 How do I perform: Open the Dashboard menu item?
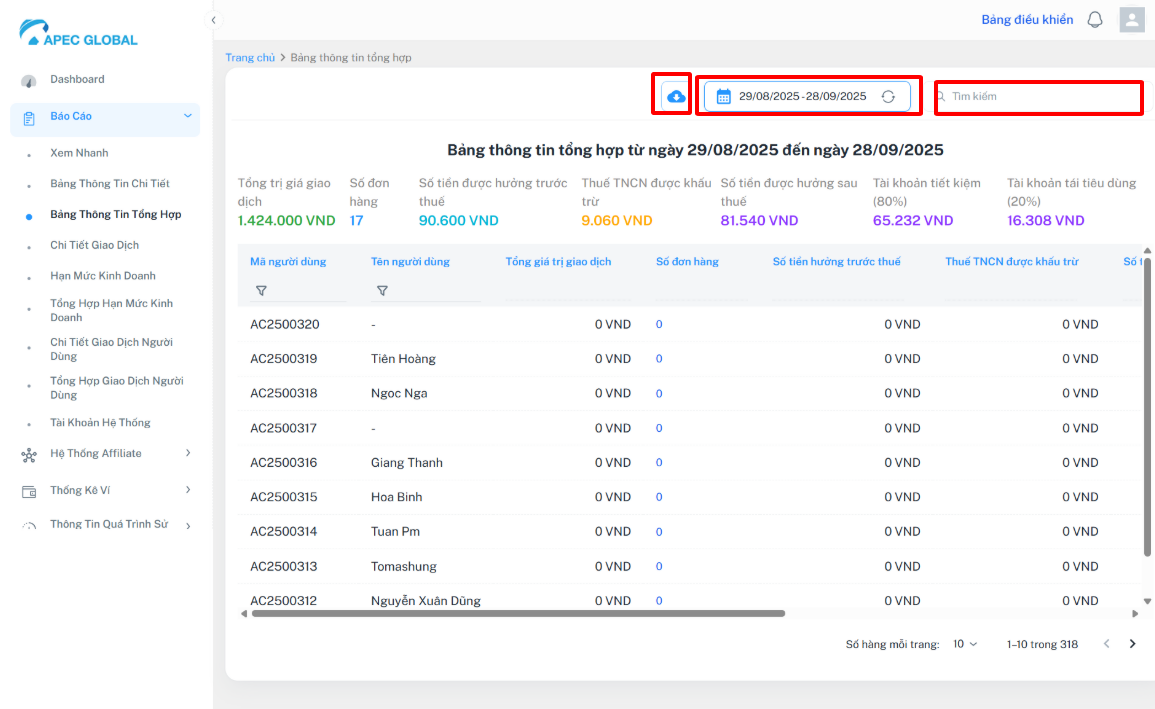tap(77, 80)
